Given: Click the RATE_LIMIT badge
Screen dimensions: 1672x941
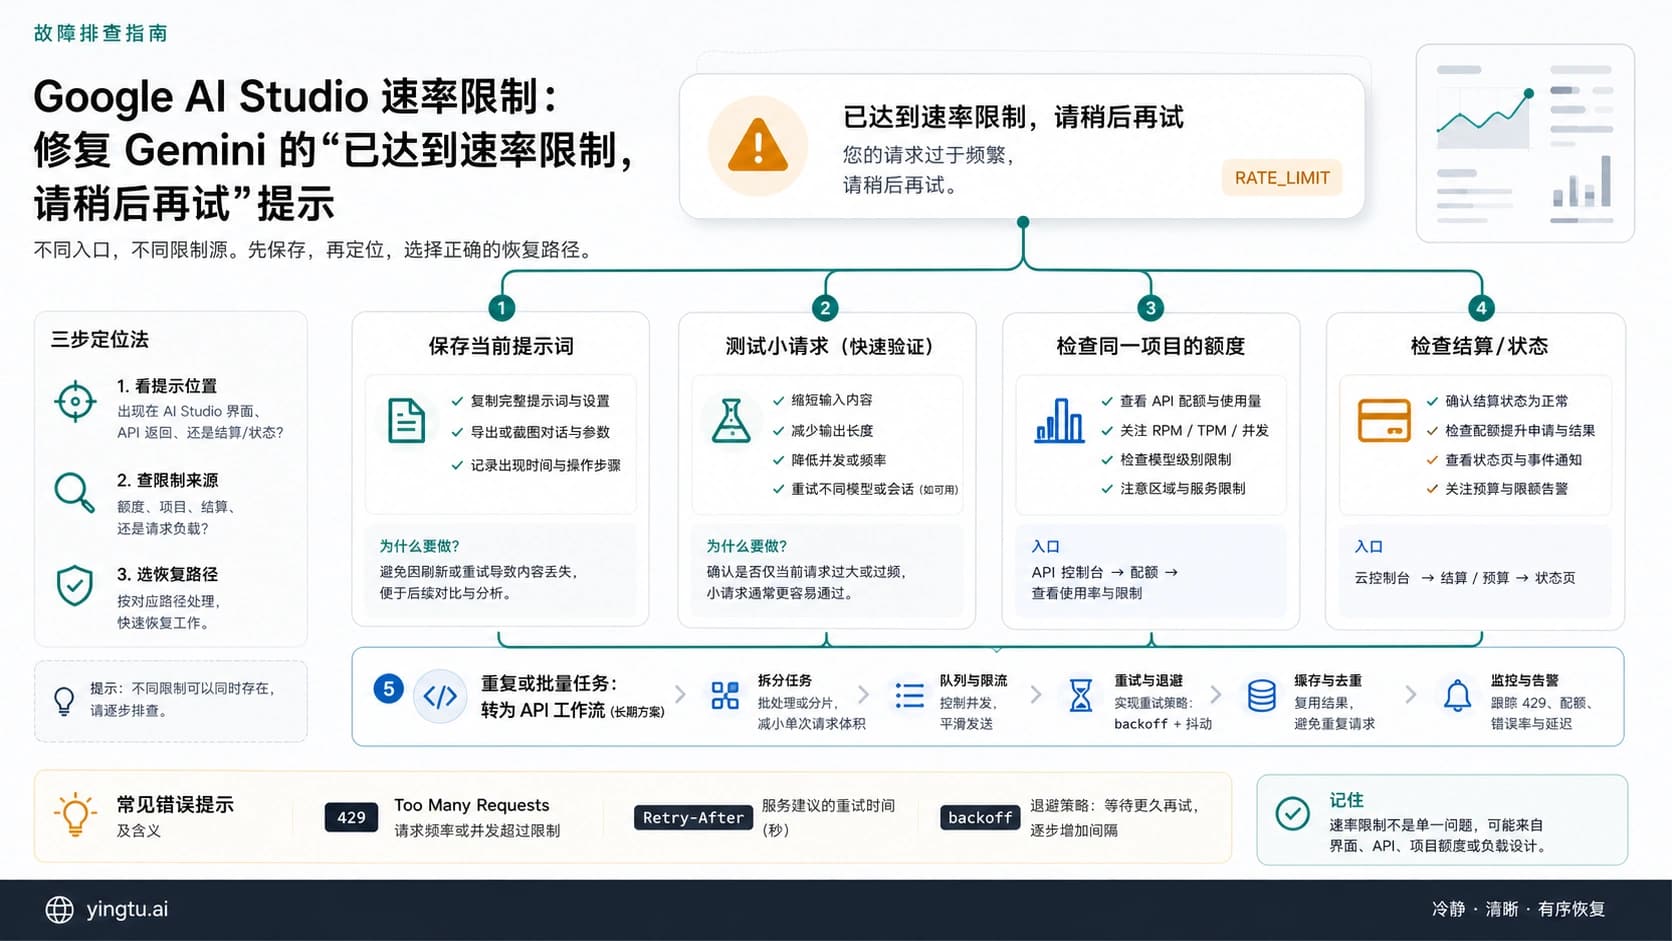Looking at the screenshot, I should (1282, 178).
